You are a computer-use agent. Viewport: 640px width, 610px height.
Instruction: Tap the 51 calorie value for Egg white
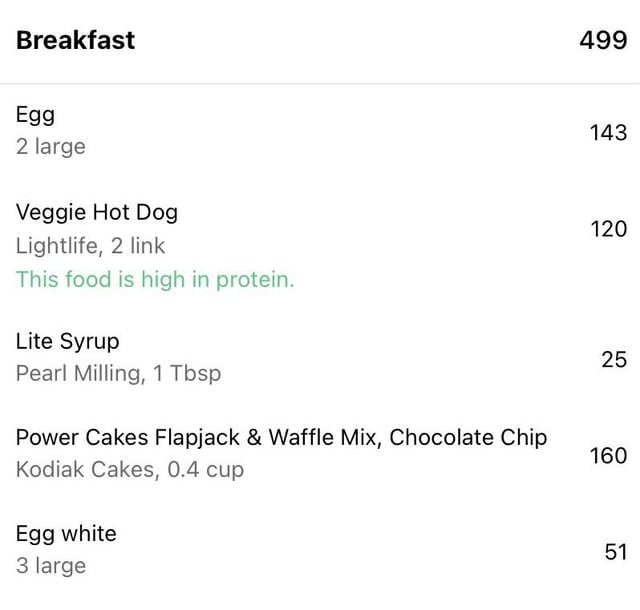point(616,552)
